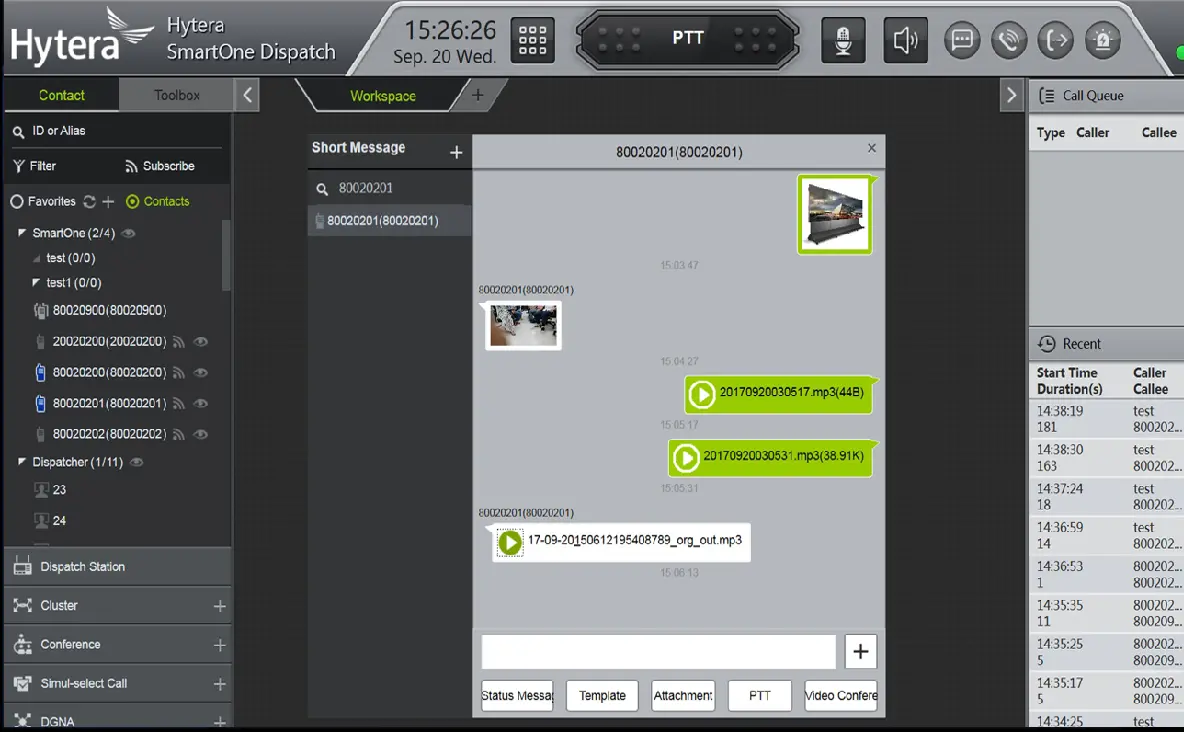Open the Workspace tab

(382, 96)
